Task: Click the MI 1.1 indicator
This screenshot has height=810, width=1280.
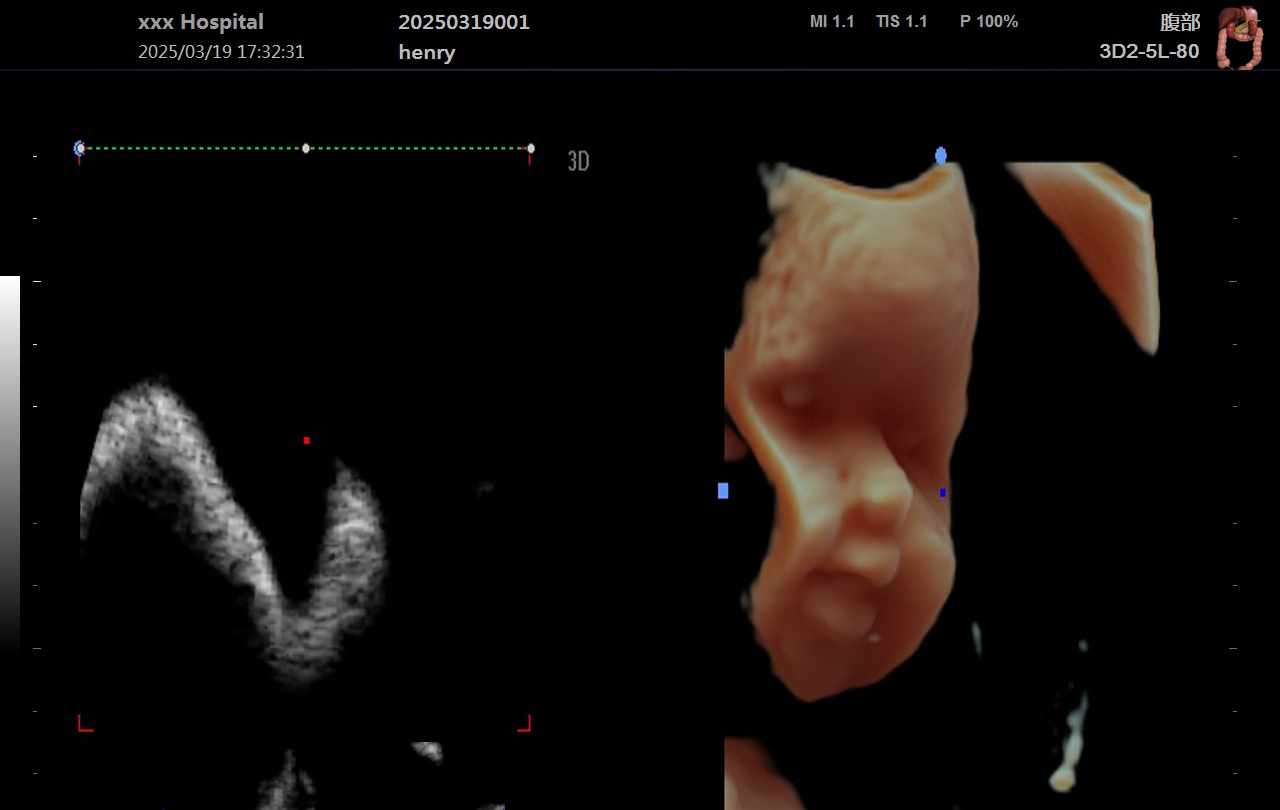Action: pyautogui.click(x=832, y=21)
